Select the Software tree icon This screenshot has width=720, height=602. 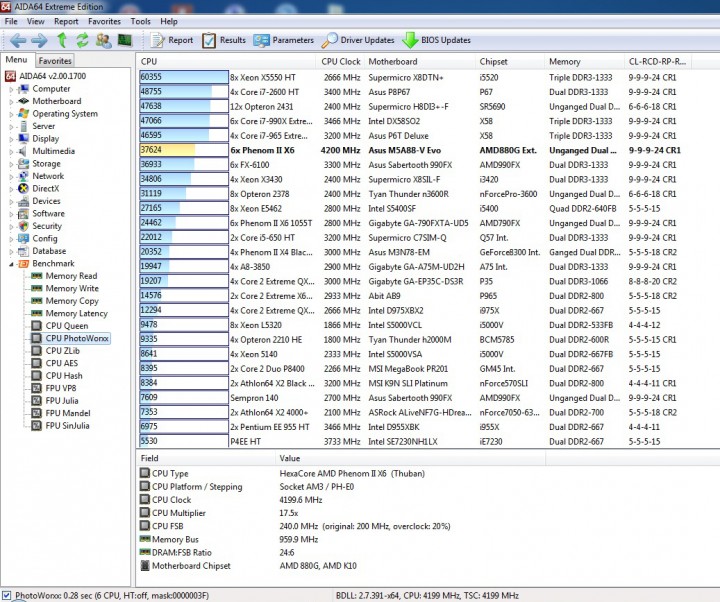(23, 214)
